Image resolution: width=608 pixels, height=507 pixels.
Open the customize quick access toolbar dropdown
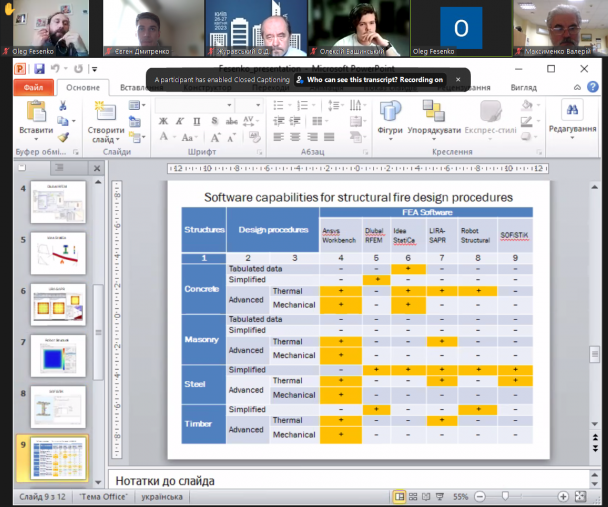click(x=94, y=69)
